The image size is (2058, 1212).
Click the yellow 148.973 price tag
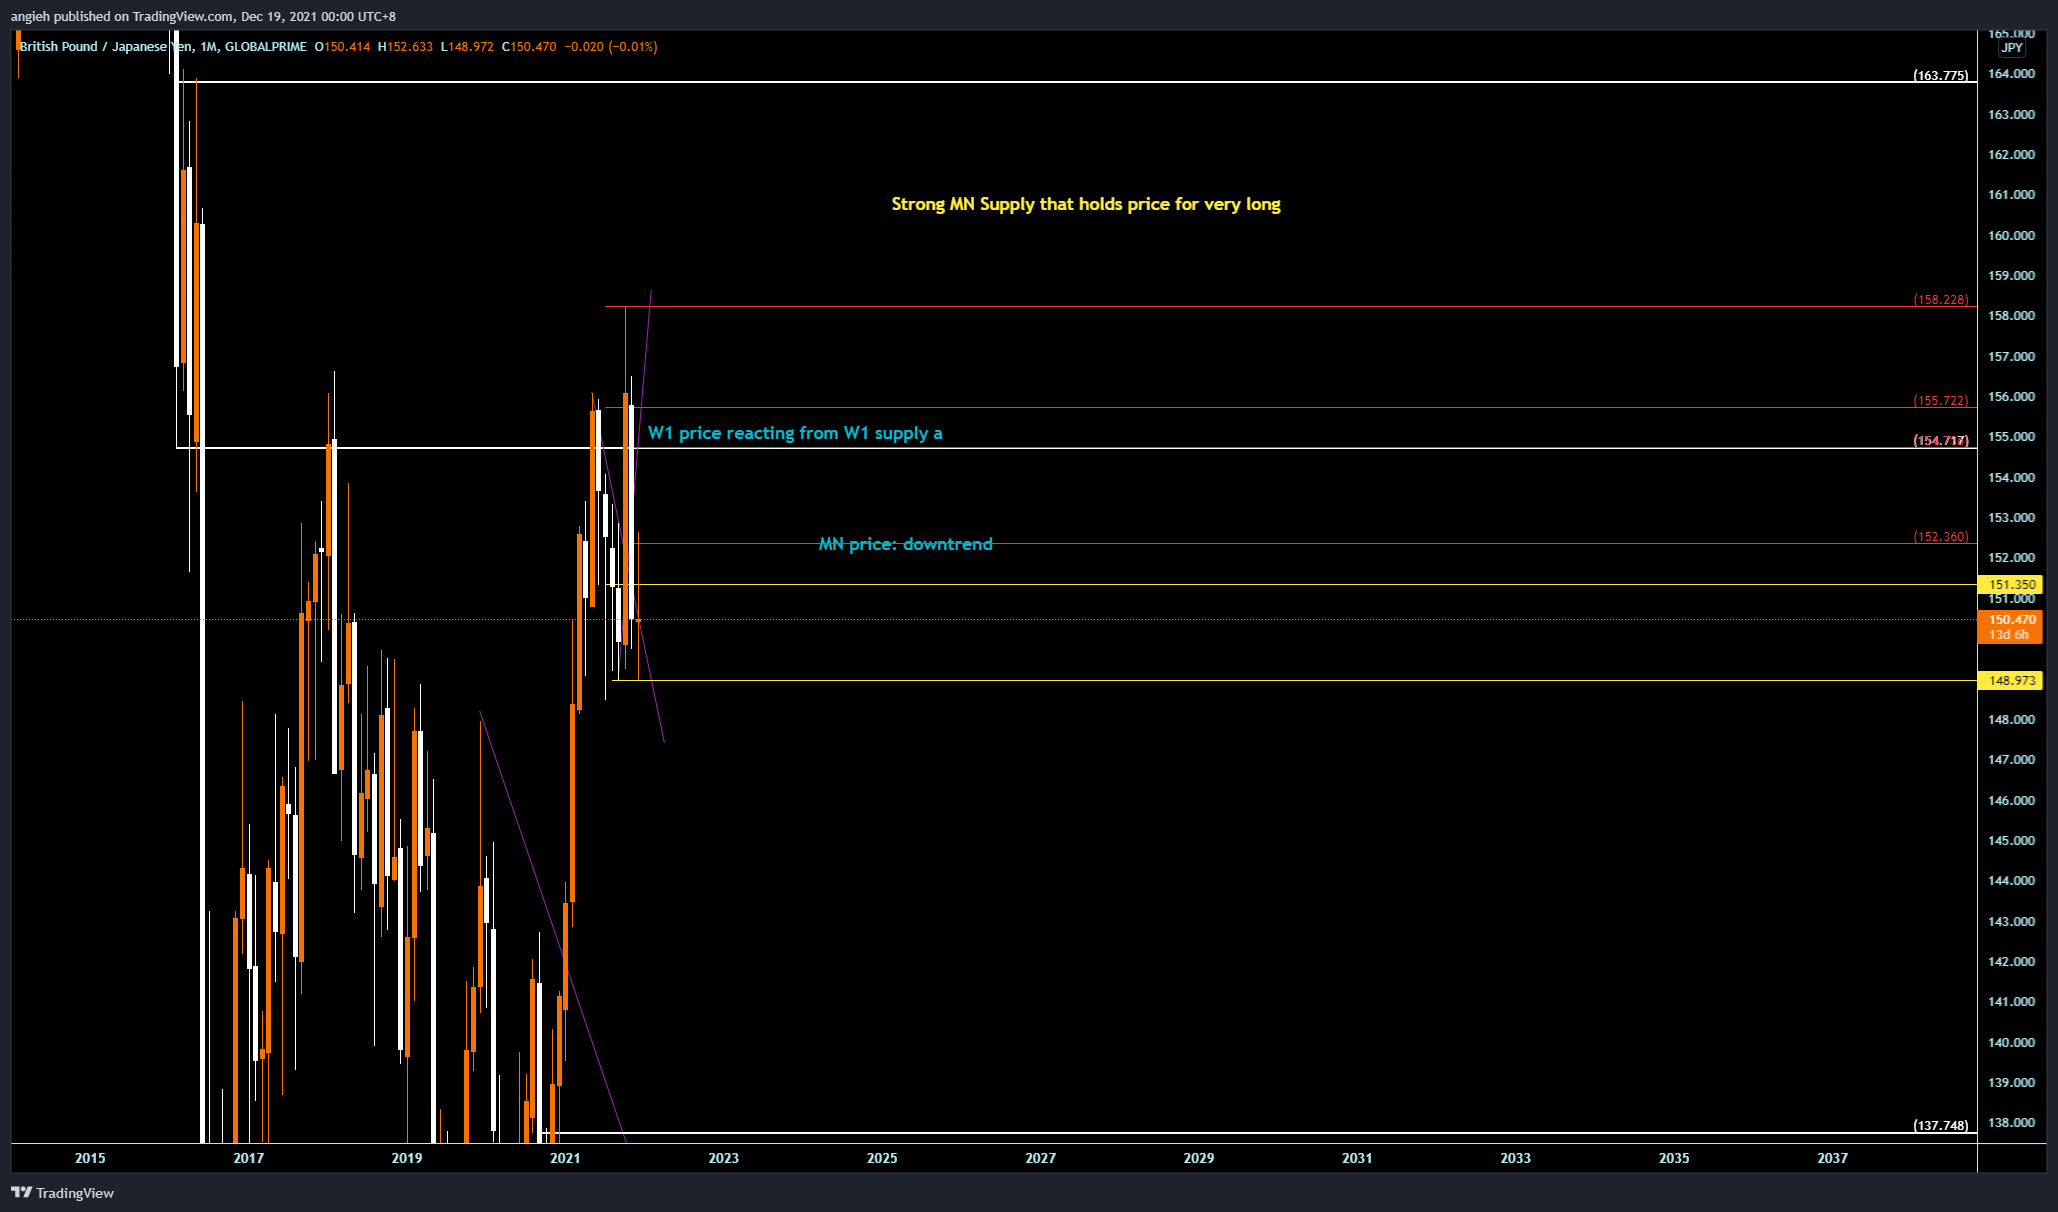tap(2011, 680)
